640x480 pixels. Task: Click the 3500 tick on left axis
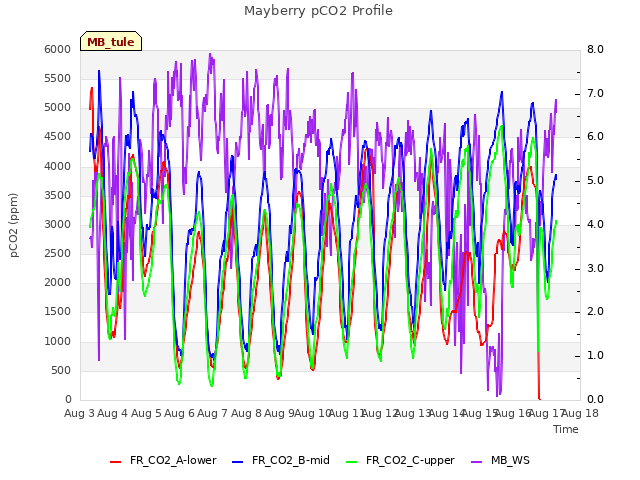(x=58, y=195)
